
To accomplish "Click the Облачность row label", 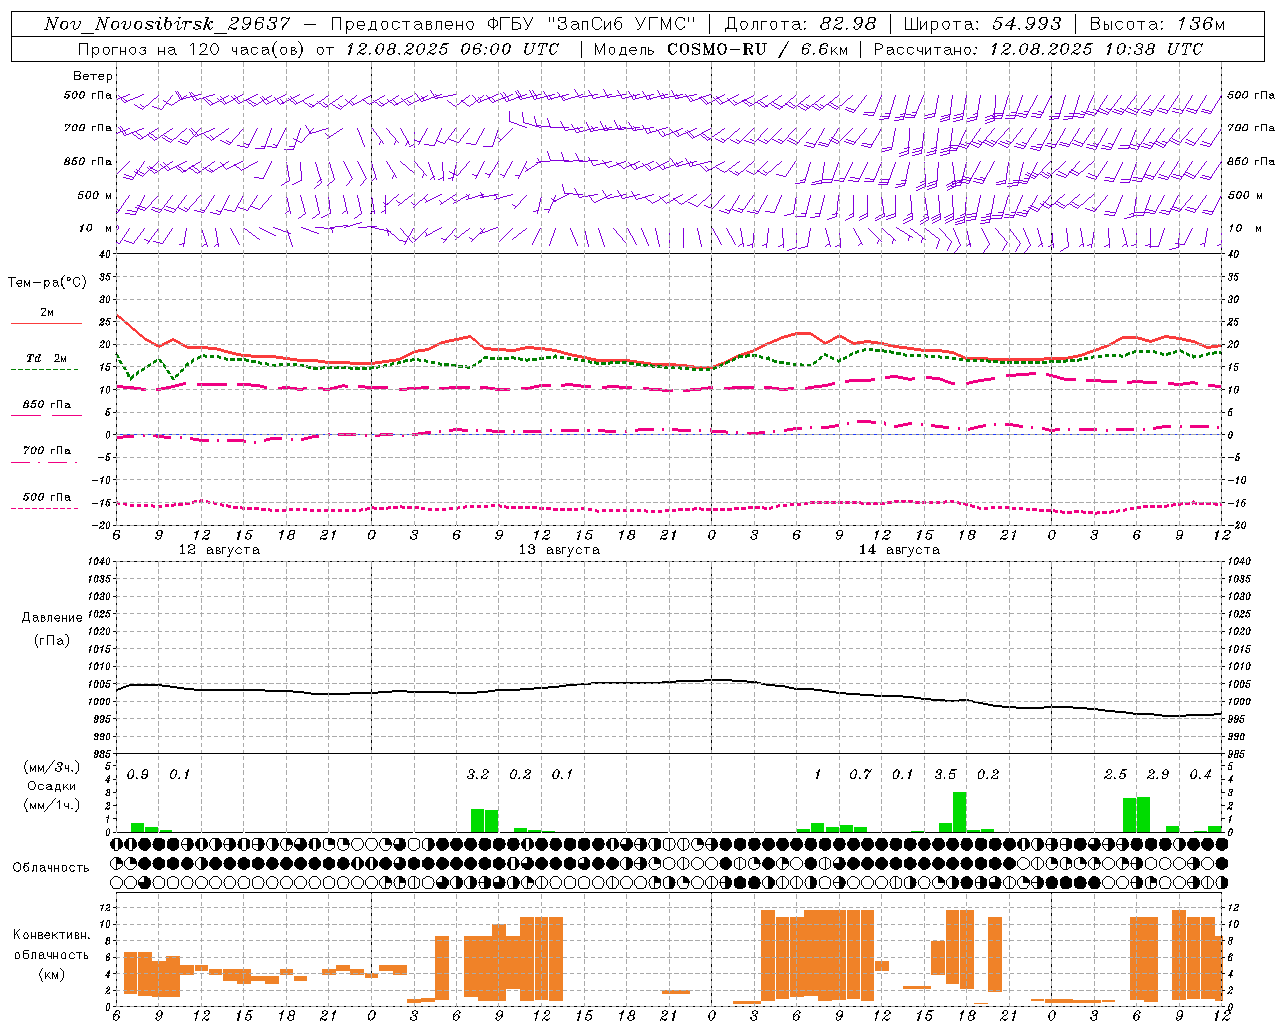I will coord(51,868).
